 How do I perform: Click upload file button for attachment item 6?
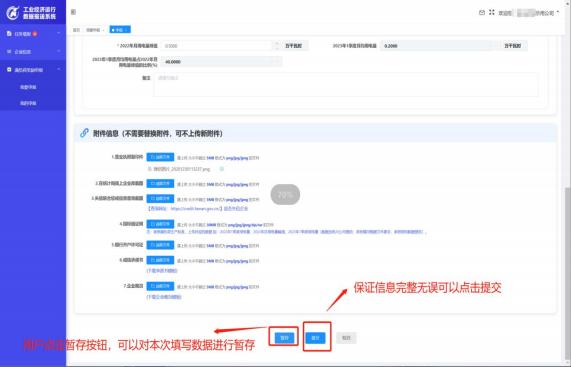tap(160, 260)
